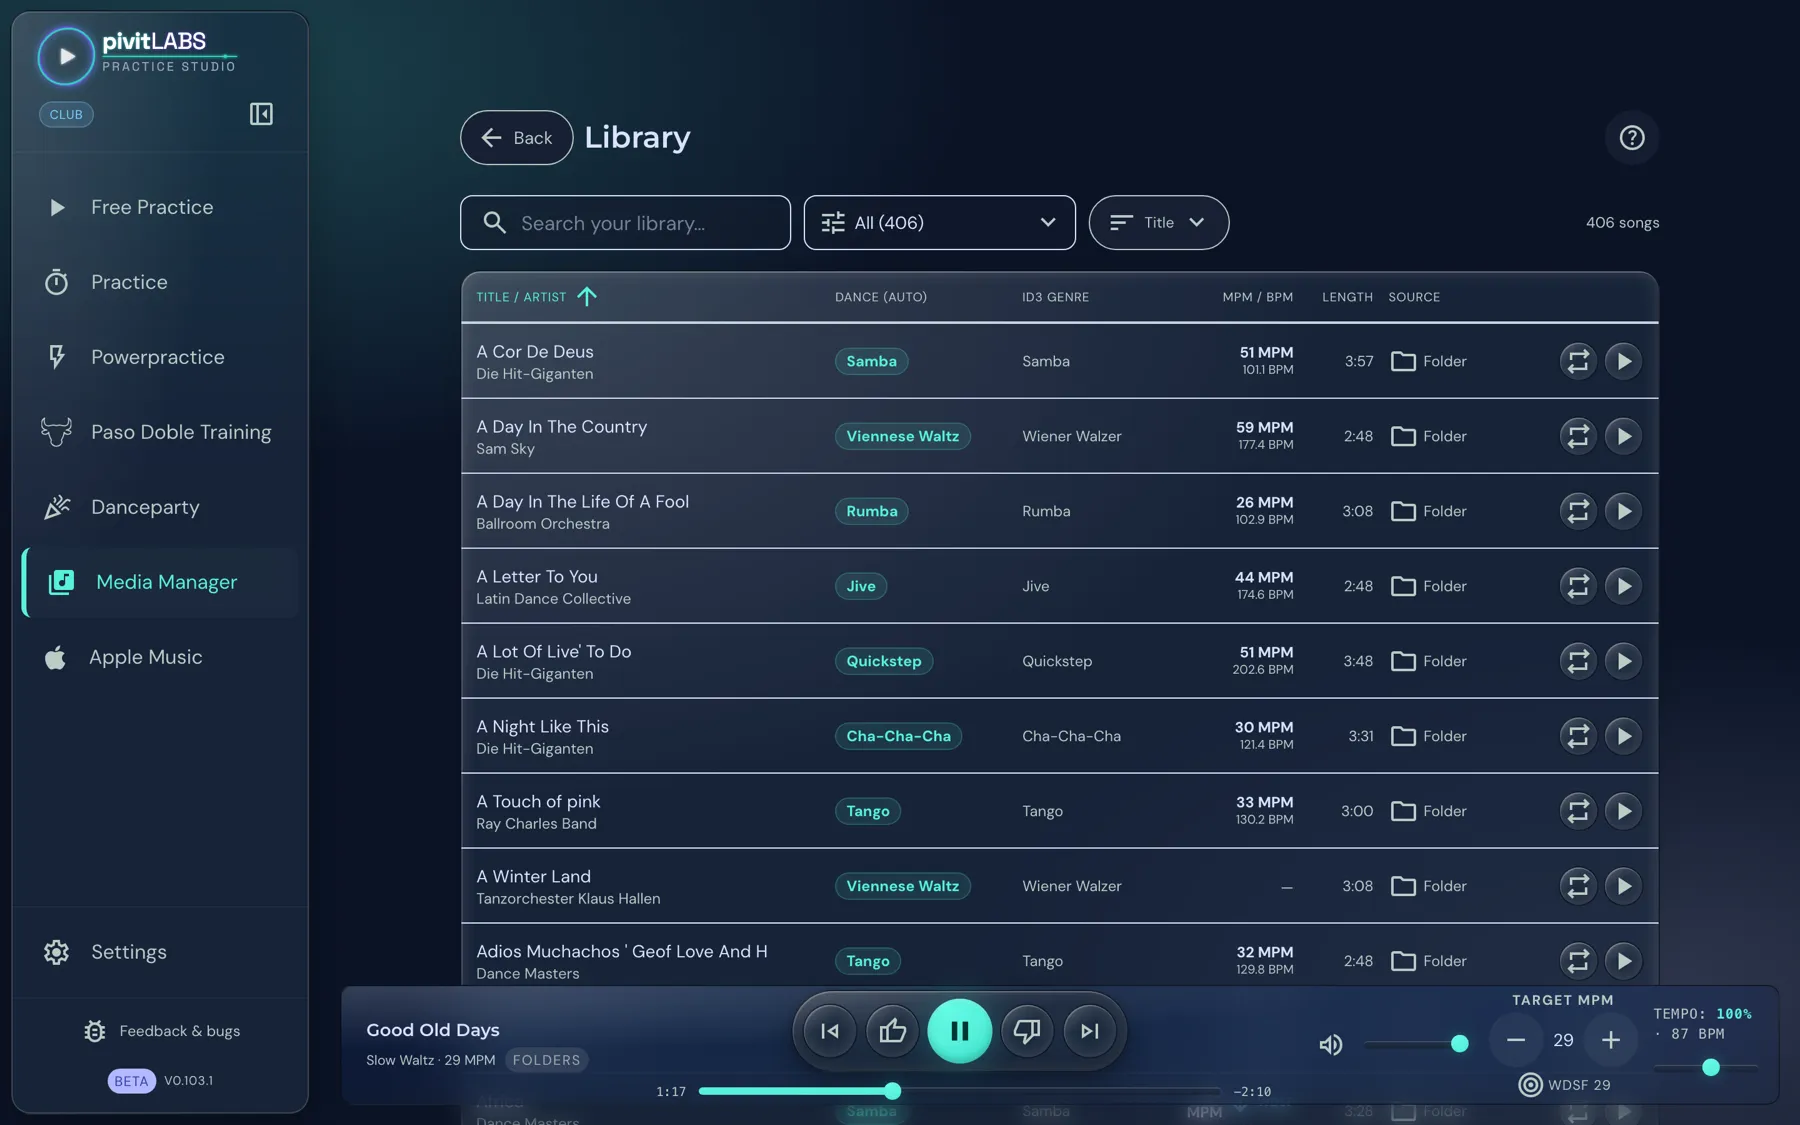Open Feedback & bugs link
The height and width of the screenshot is (1125, 1800).
(162, 1030)
